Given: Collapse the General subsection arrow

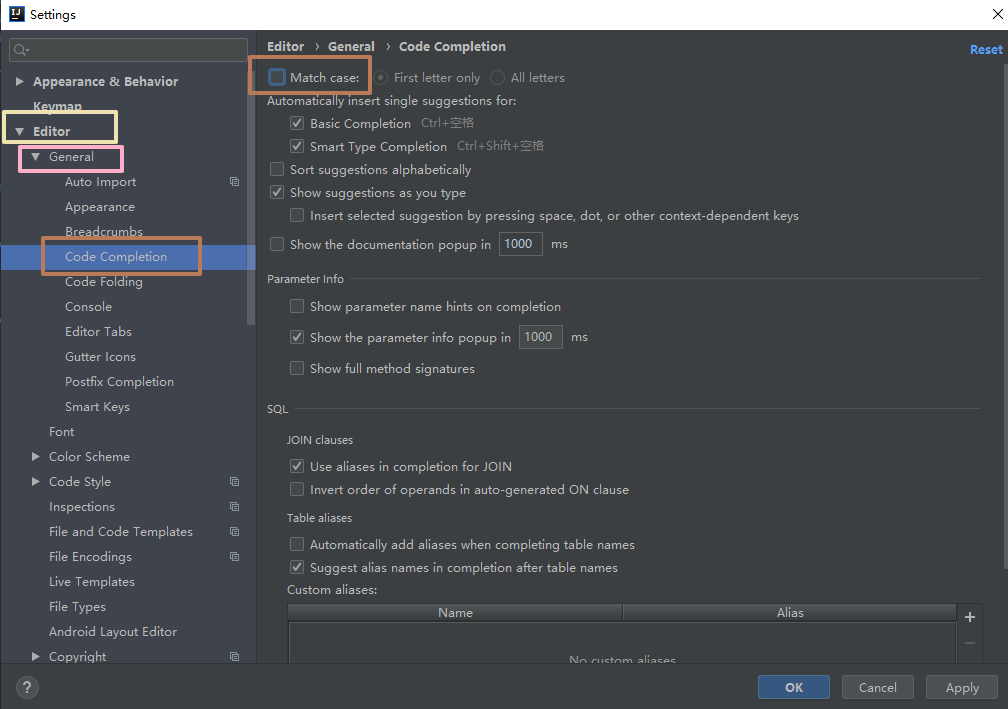Looking at the screenshot, I should (35, 156).
